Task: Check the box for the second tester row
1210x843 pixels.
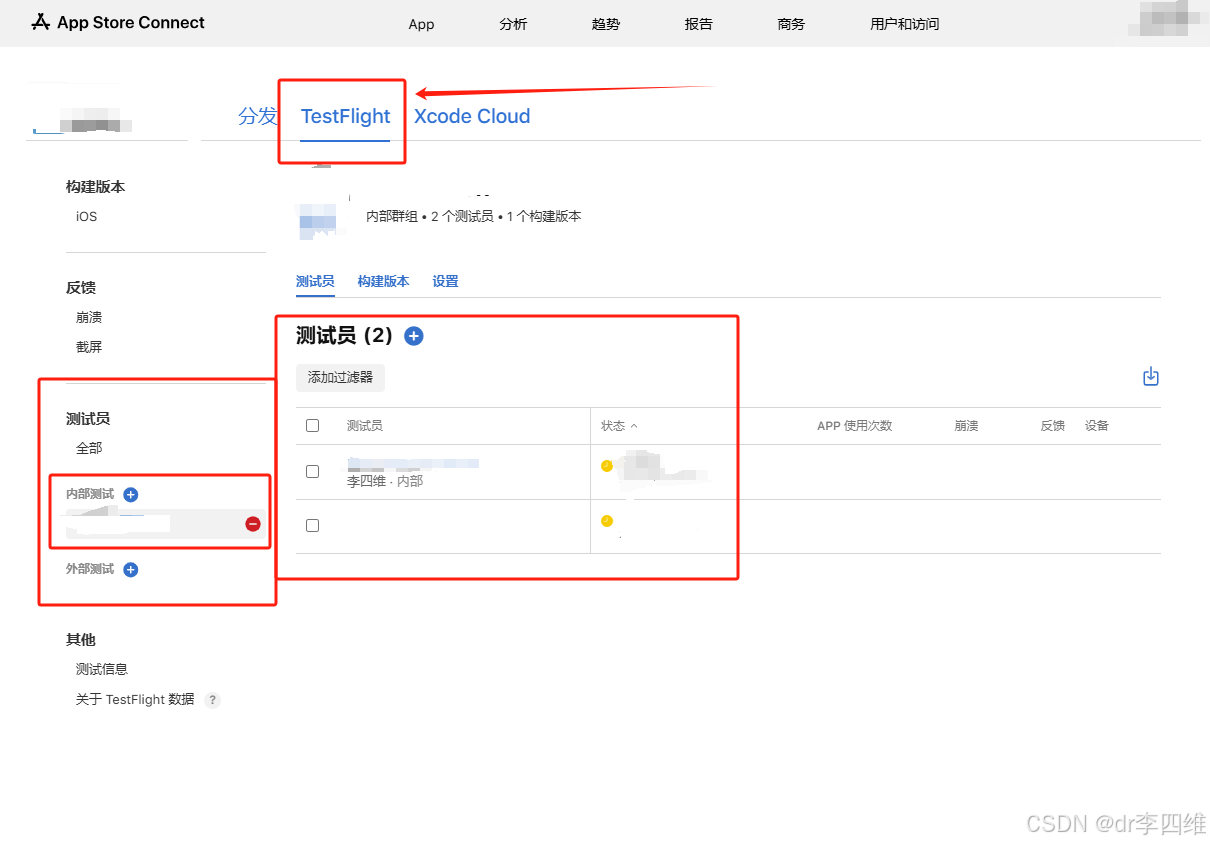Action: [x=312, y=525]
